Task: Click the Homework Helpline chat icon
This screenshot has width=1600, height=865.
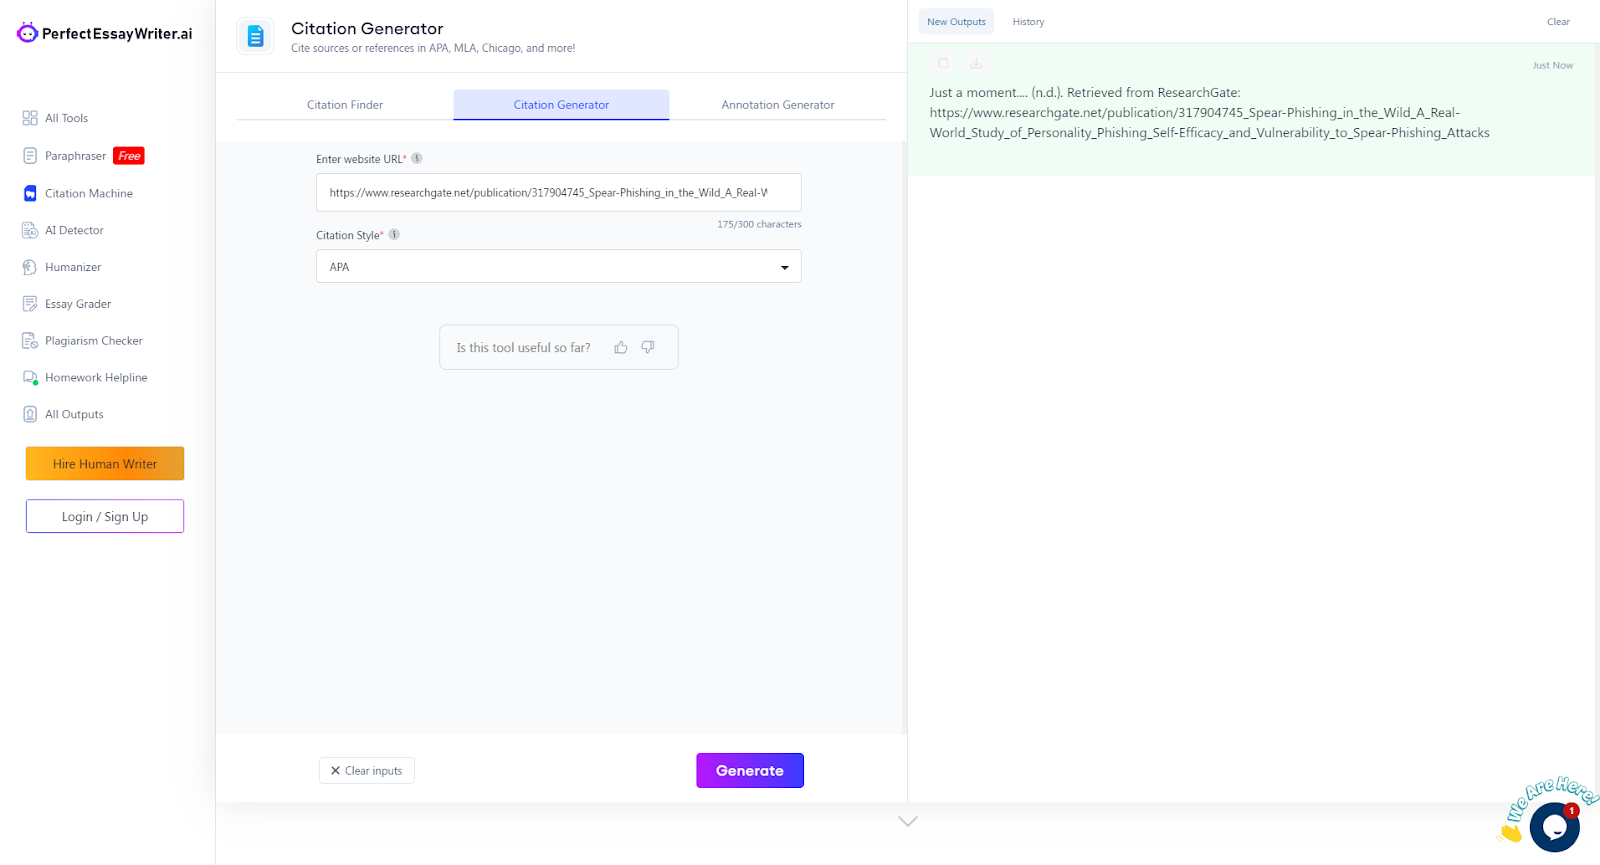Action: pos(30,378)
